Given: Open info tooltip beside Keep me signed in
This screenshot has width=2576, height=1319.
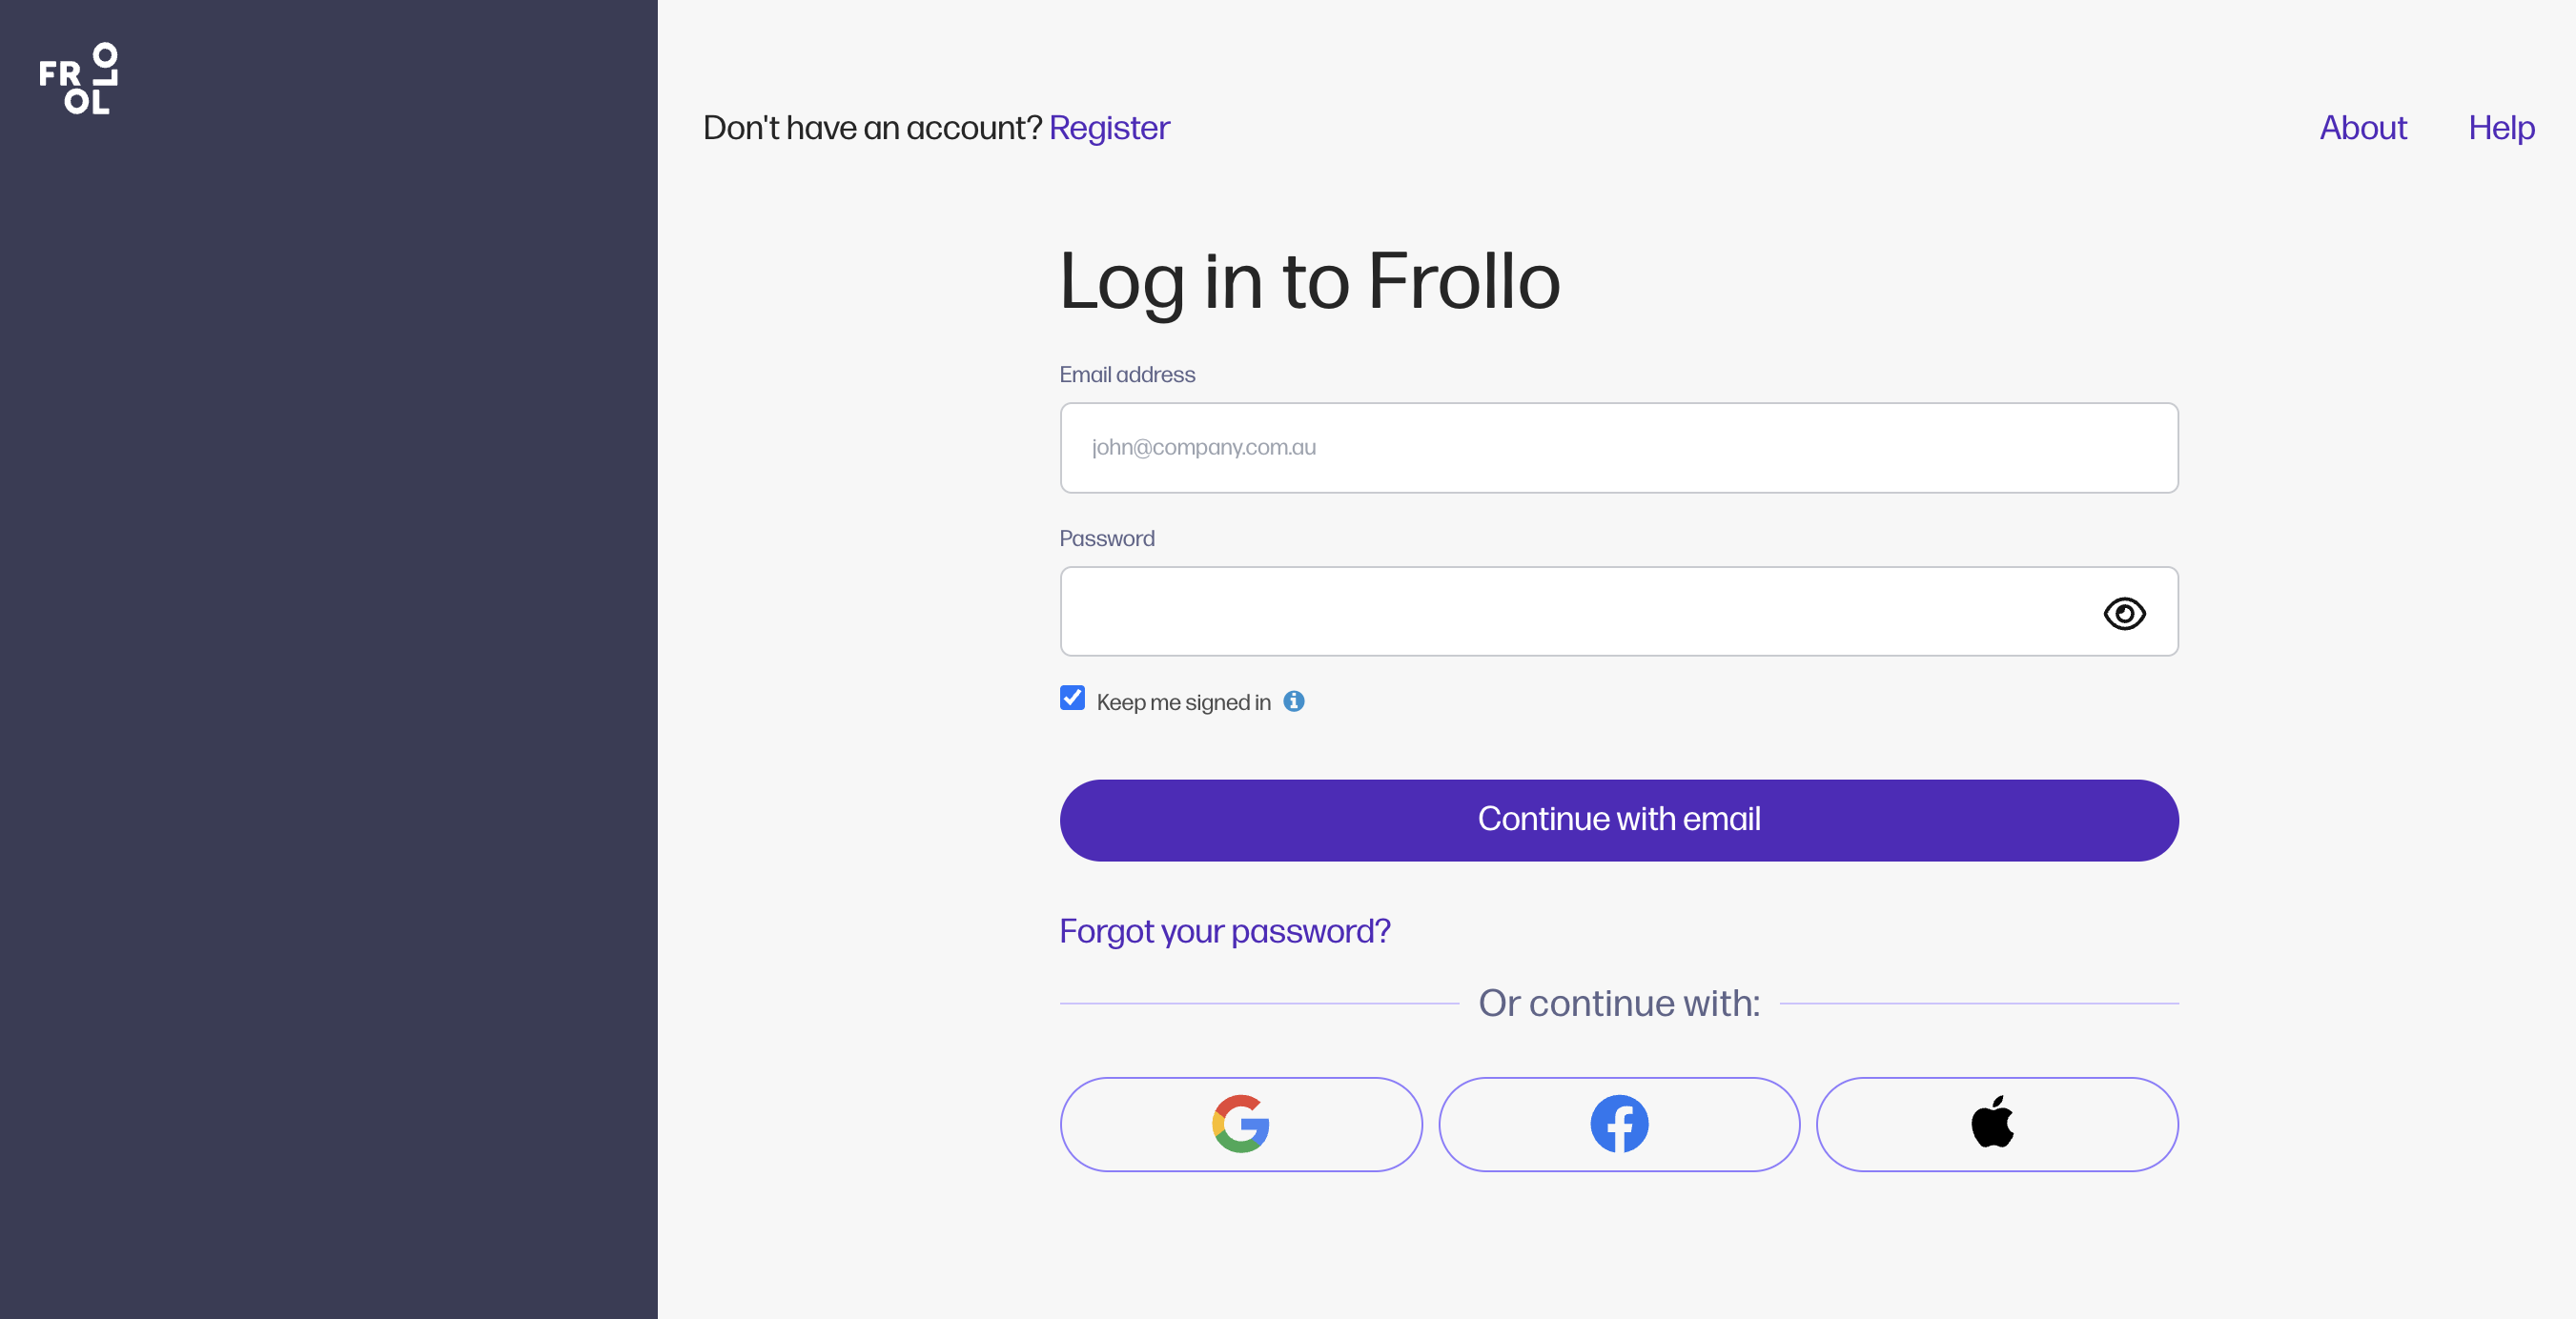Looking at the screenshot, I should [1294, 702].
